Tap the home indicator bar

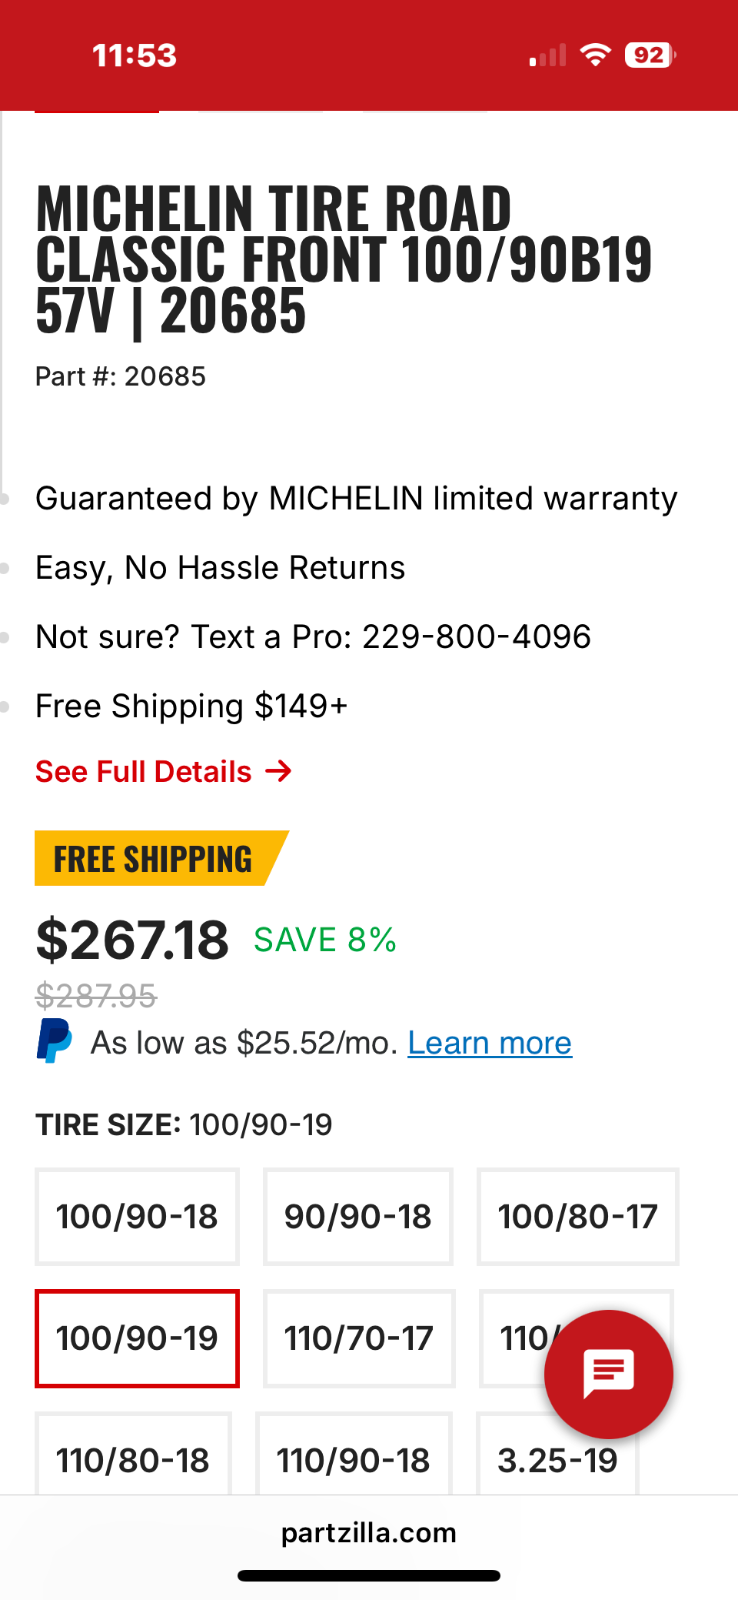[369, 1576]
